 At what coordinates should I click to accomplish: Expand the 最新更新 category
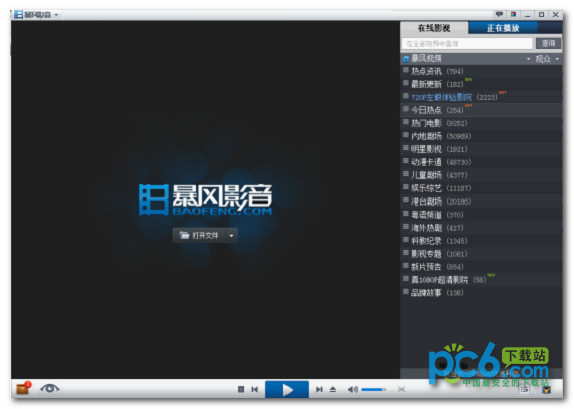406,83
